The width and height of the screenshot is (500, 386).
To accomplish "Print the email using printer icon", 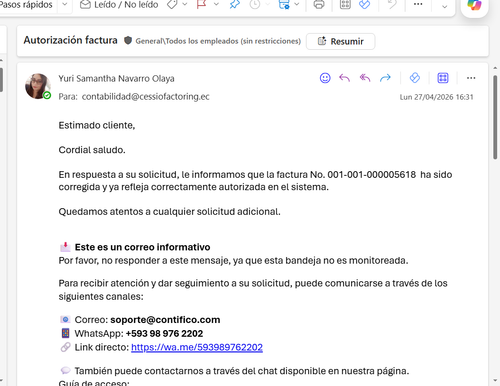I will pos(319,5).
